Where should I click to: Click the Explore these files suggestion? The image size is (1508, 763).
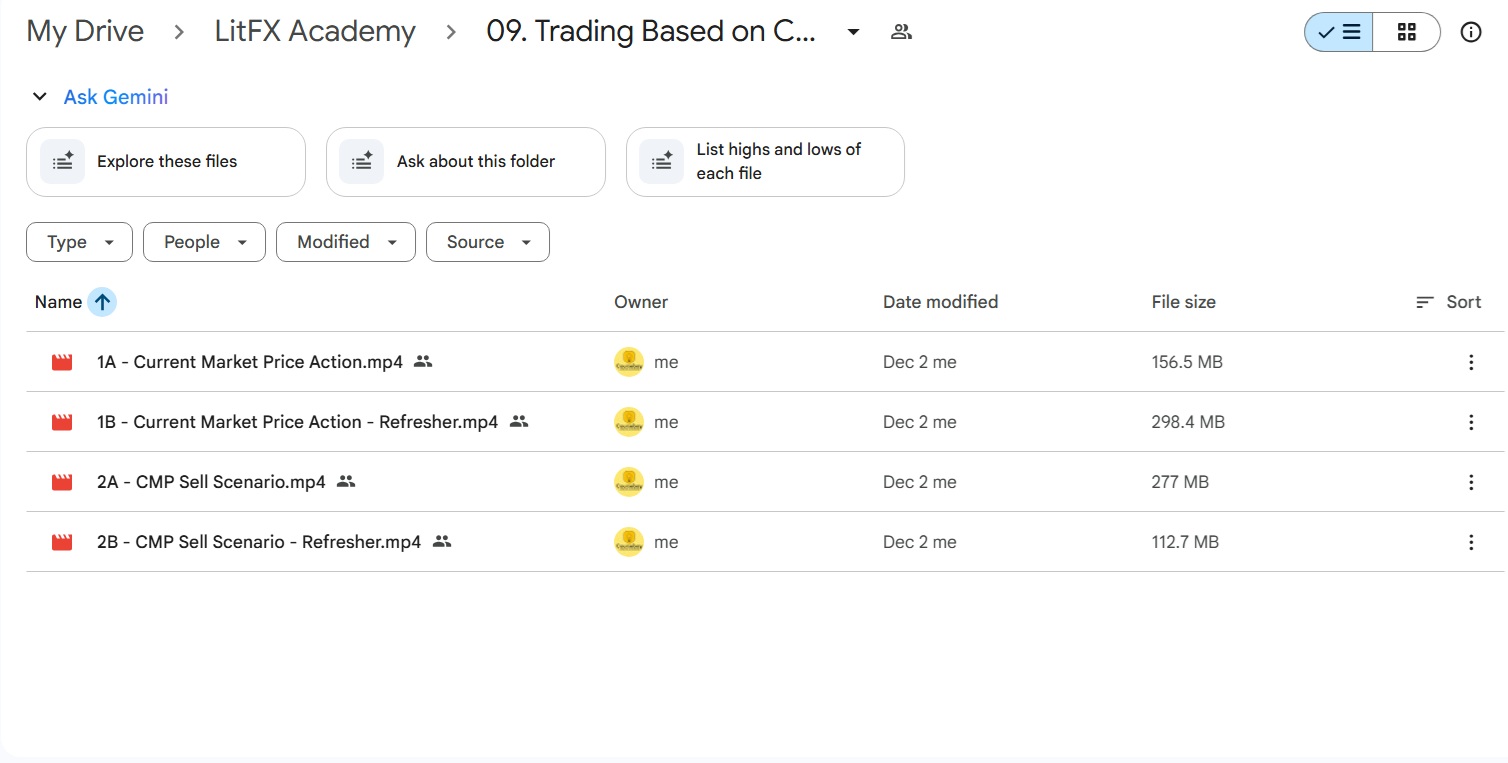pos(166,162)
